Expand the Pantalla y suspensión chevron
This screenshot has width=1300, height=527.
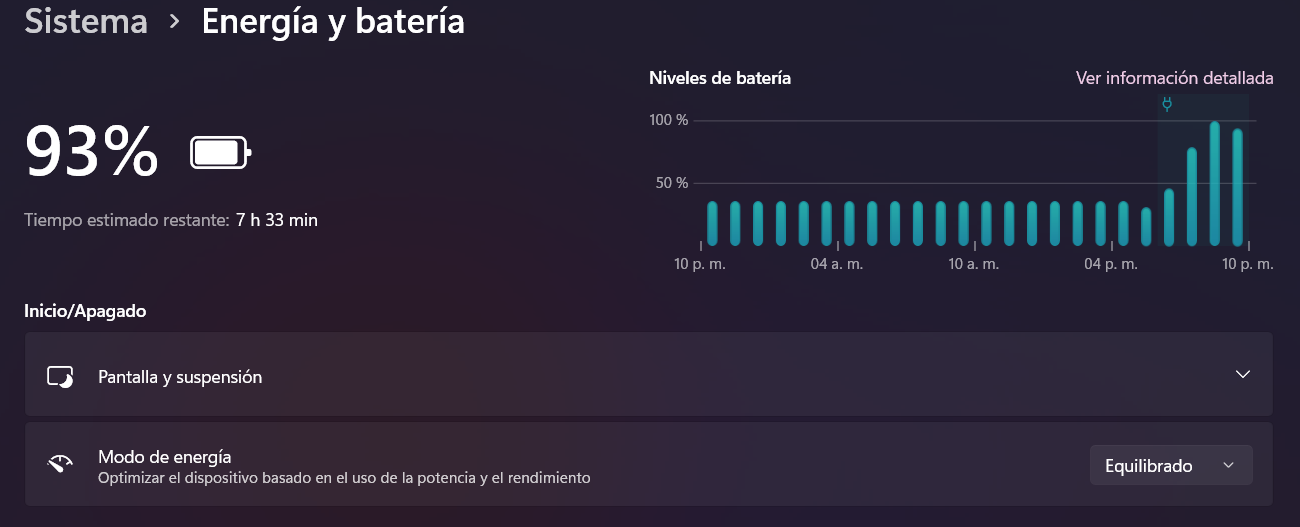point(1243,375)
